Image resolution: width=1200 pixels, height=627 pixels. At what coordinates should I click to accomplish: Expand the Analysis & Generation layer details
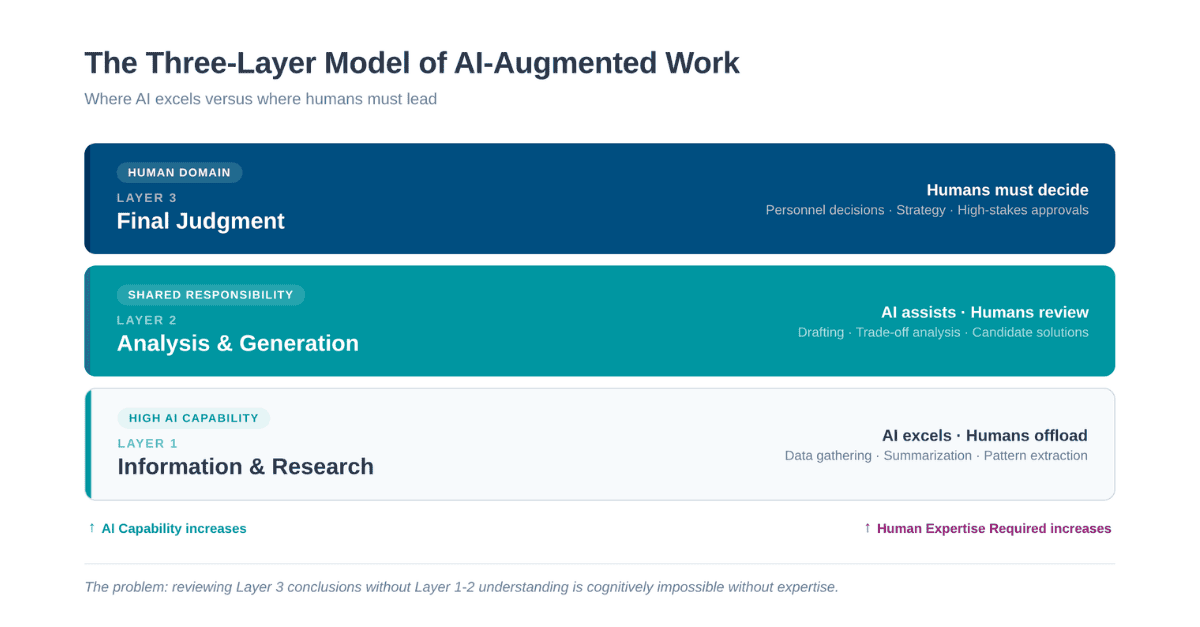[238, 343]
